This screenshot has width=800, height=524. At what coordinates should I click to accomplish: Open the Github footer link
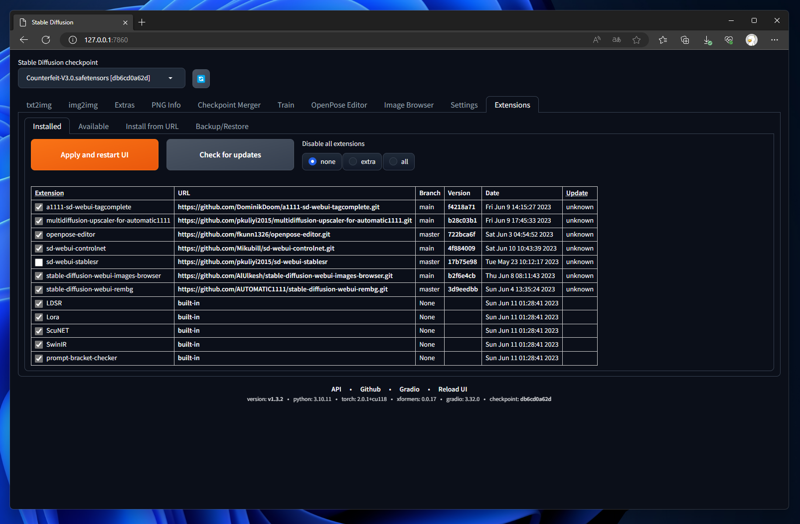pyautogui.click(x=370, y=389)
